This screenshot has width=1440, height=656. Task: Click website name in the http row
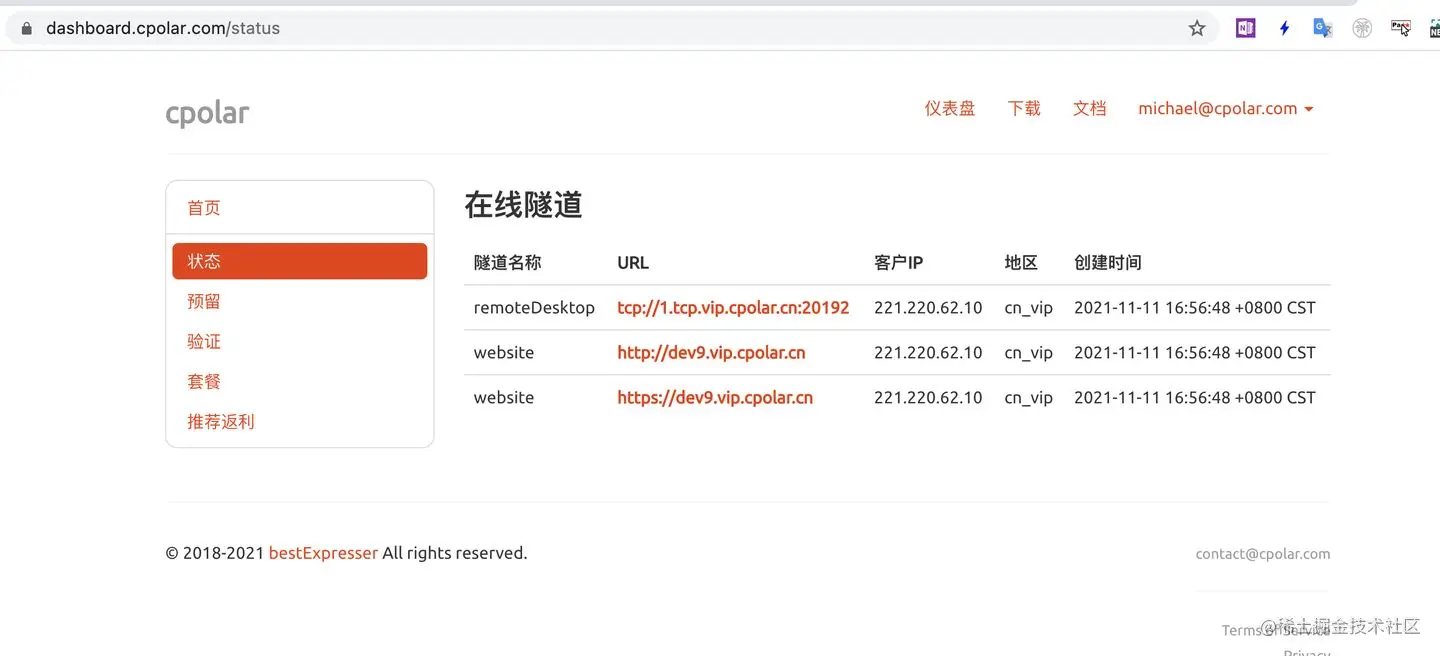504,352
